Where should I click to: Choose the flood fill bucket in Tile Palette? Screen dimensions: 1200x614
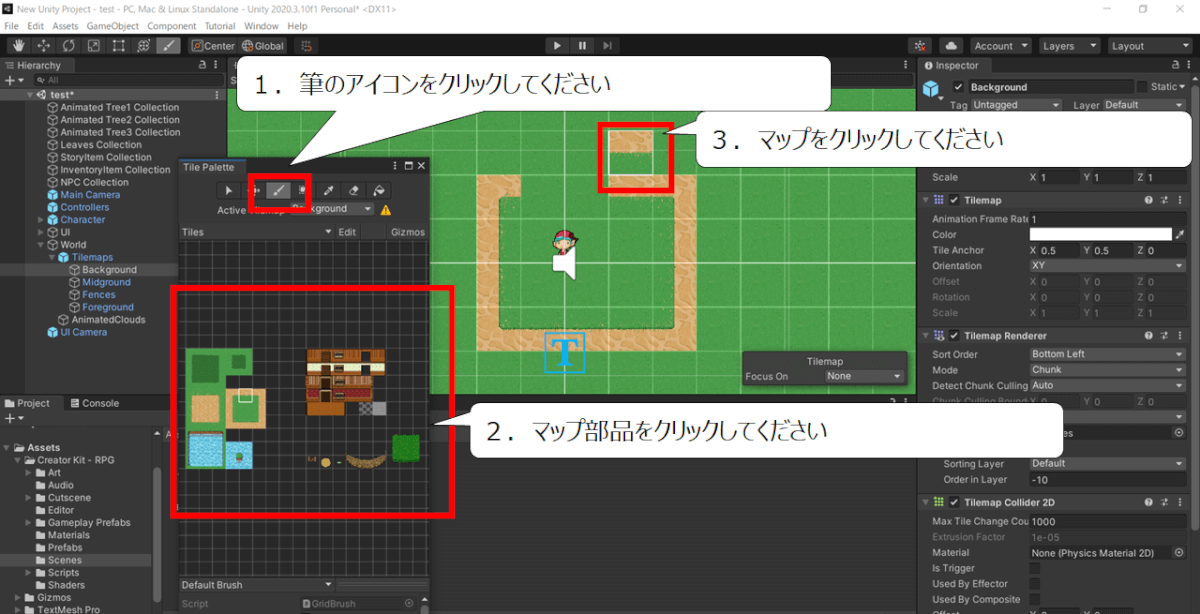377,190
